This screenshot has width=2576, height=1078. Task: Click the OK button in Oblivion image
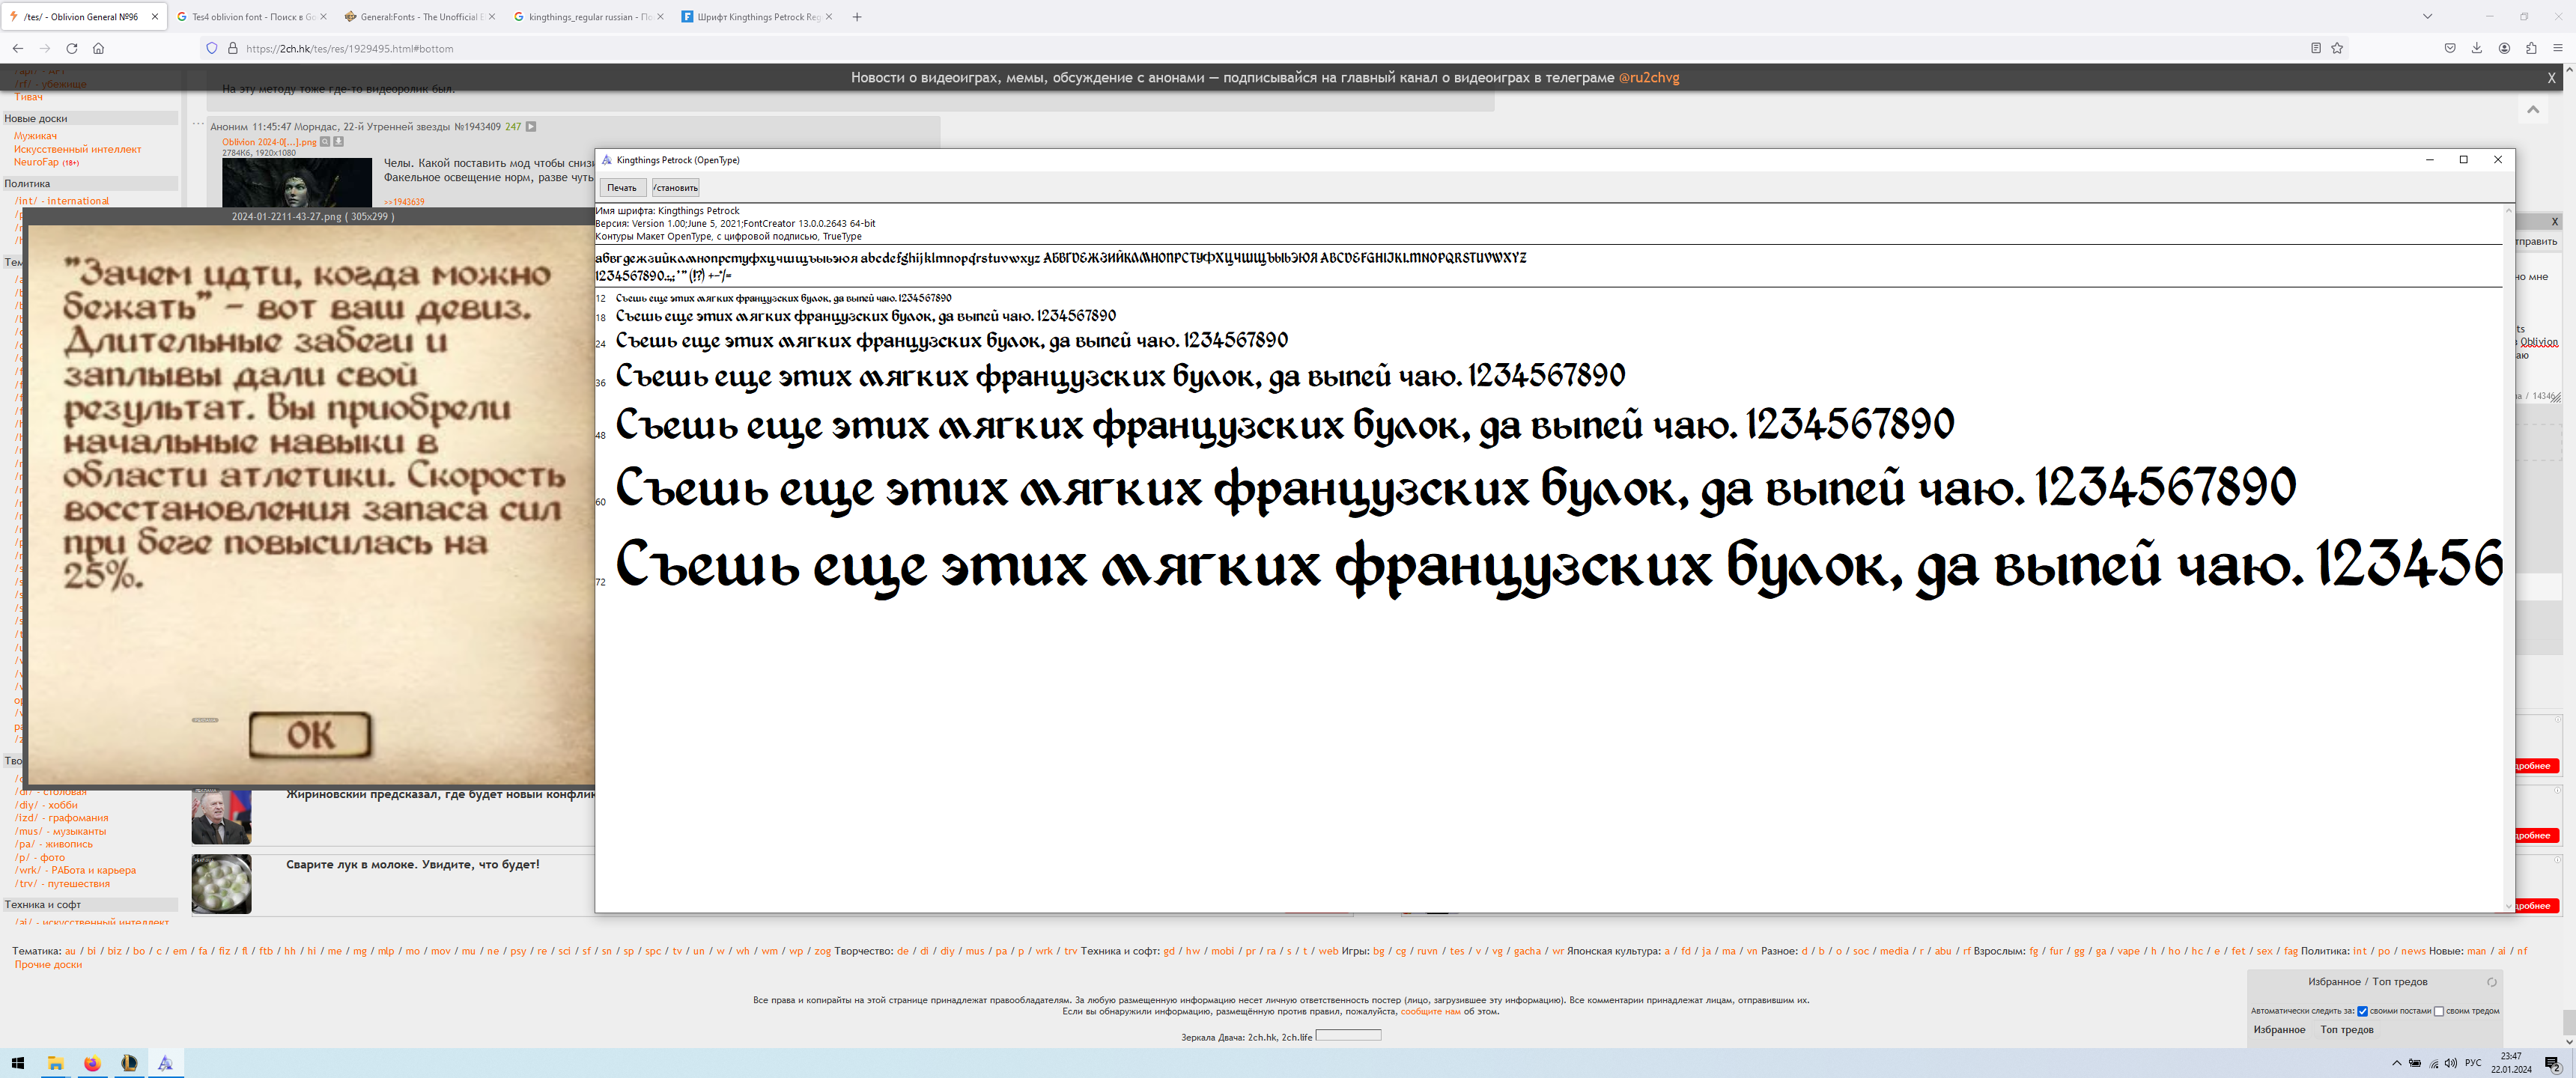pyautogui.click(x=310, y=735)
